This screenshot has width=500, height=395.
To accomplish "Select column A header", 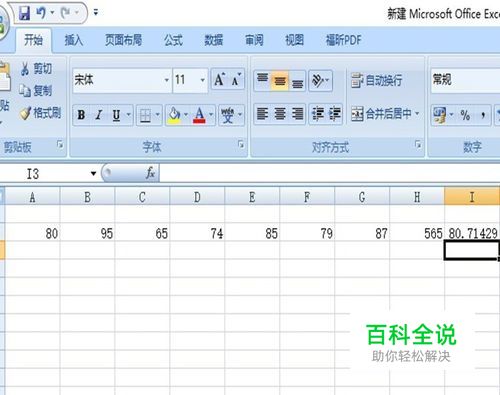I will (32, 197).
